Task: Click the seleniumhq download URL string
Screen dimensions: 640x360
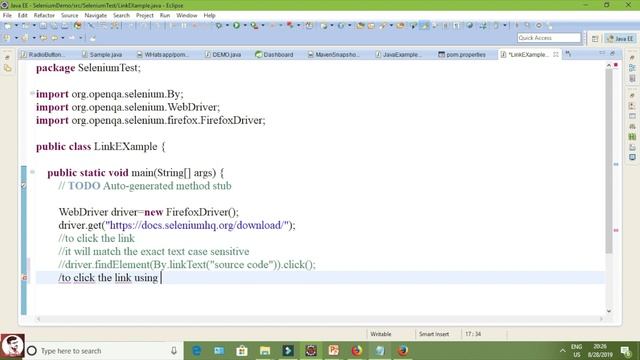Action: pos(198,225)
